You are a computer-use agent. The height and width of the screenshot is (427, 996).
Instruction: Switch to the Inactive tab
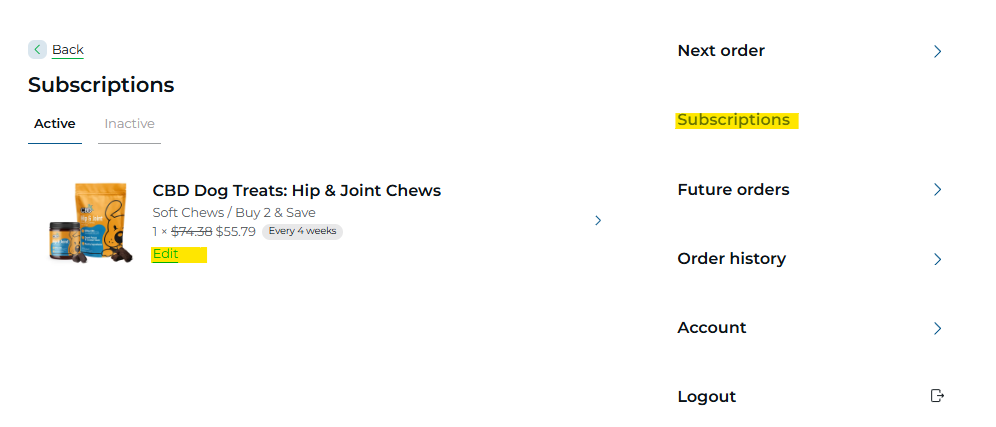tap(129, 124)
